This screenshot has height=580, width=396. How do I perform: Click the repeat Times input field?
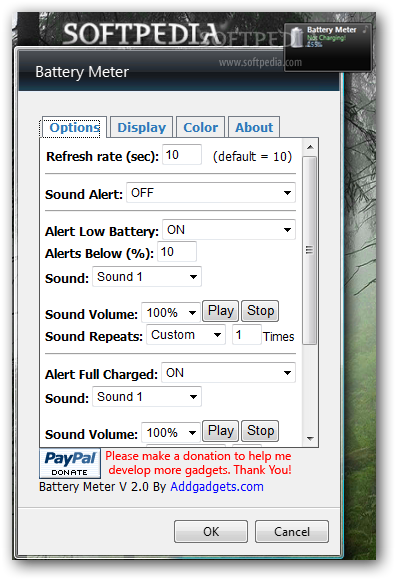(247, 335)
